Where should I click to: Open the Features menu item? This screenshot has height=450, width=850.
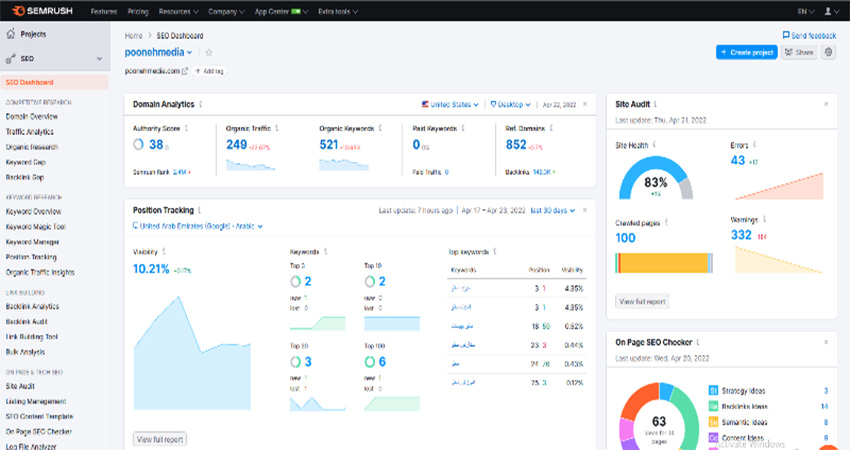(x=104, y=11)
